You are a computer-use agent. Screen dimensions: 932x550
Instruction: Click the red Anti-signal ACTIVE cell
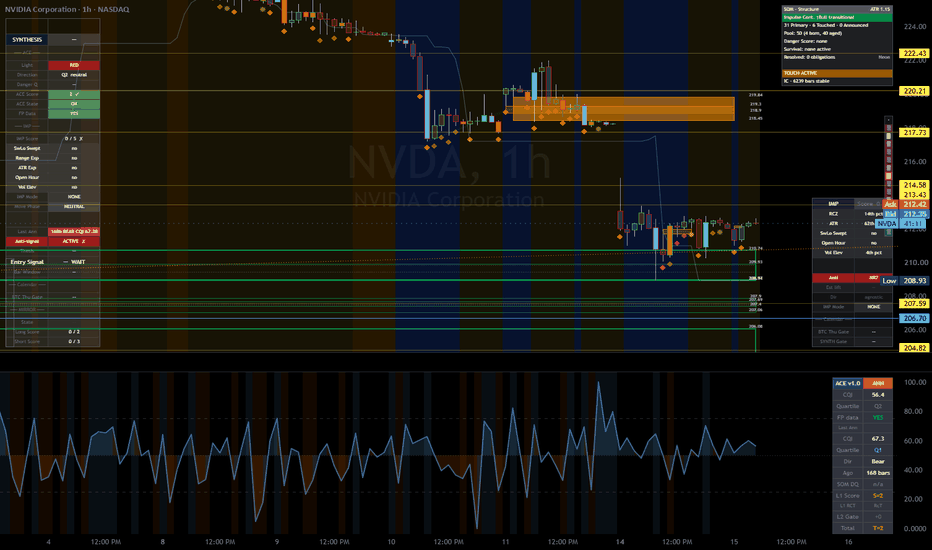74,241
